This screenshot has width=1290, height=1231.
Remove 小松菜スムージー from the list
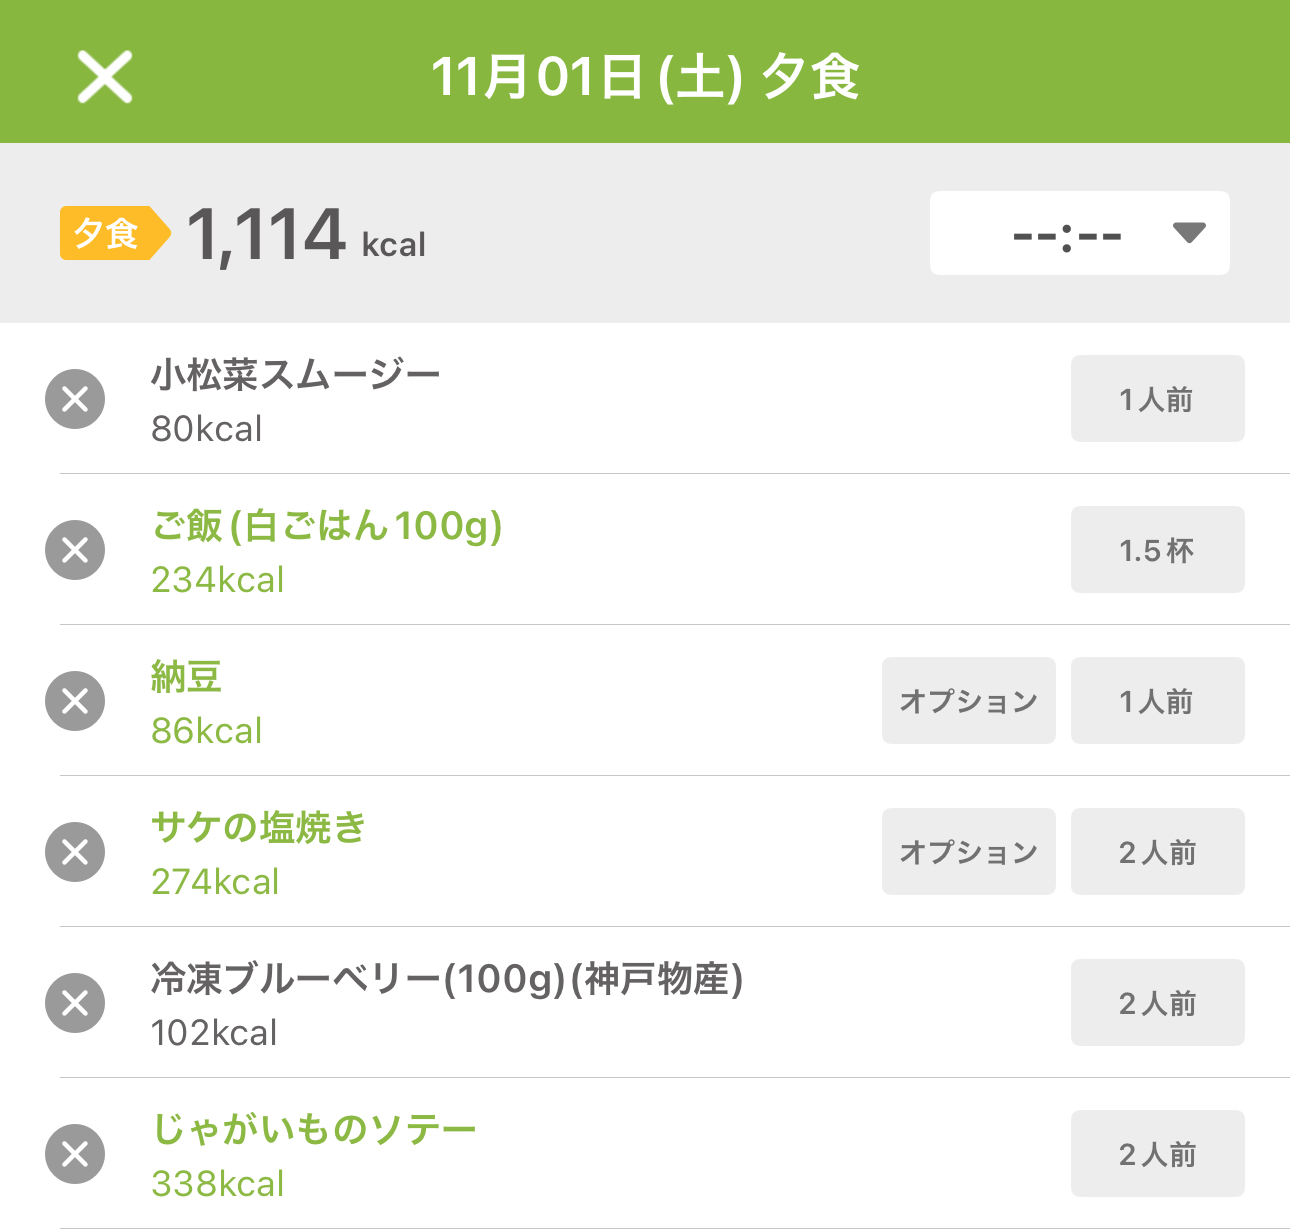(x=75, y=399)
